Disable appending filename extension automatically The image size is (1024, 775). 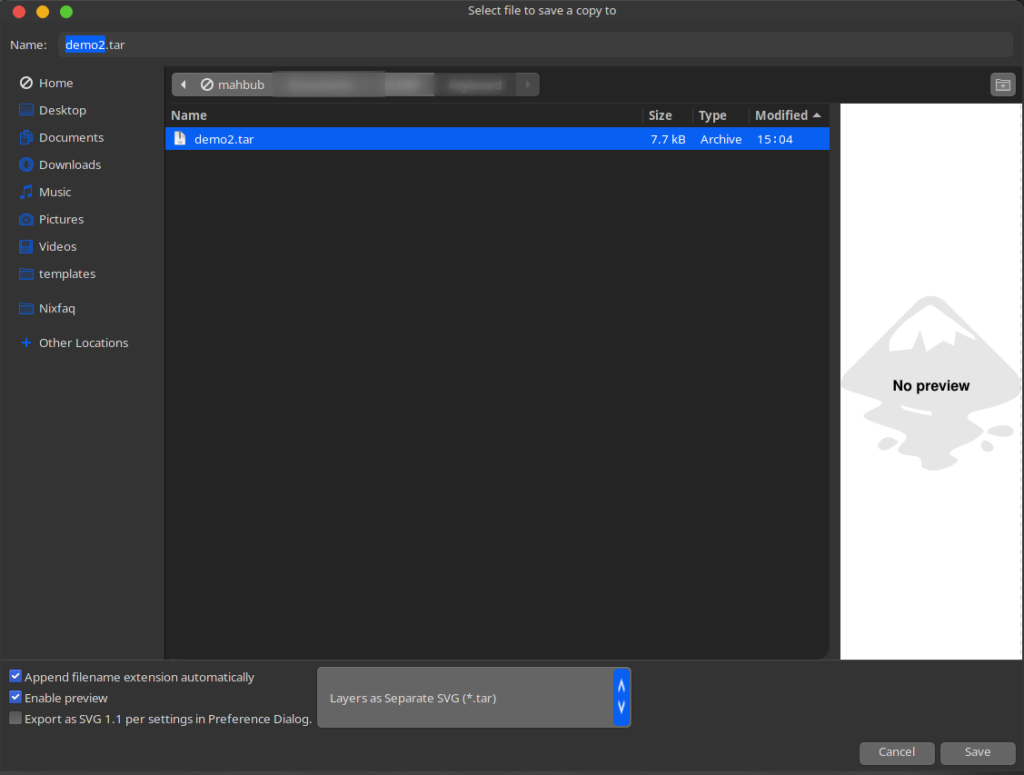coord(15,677)
